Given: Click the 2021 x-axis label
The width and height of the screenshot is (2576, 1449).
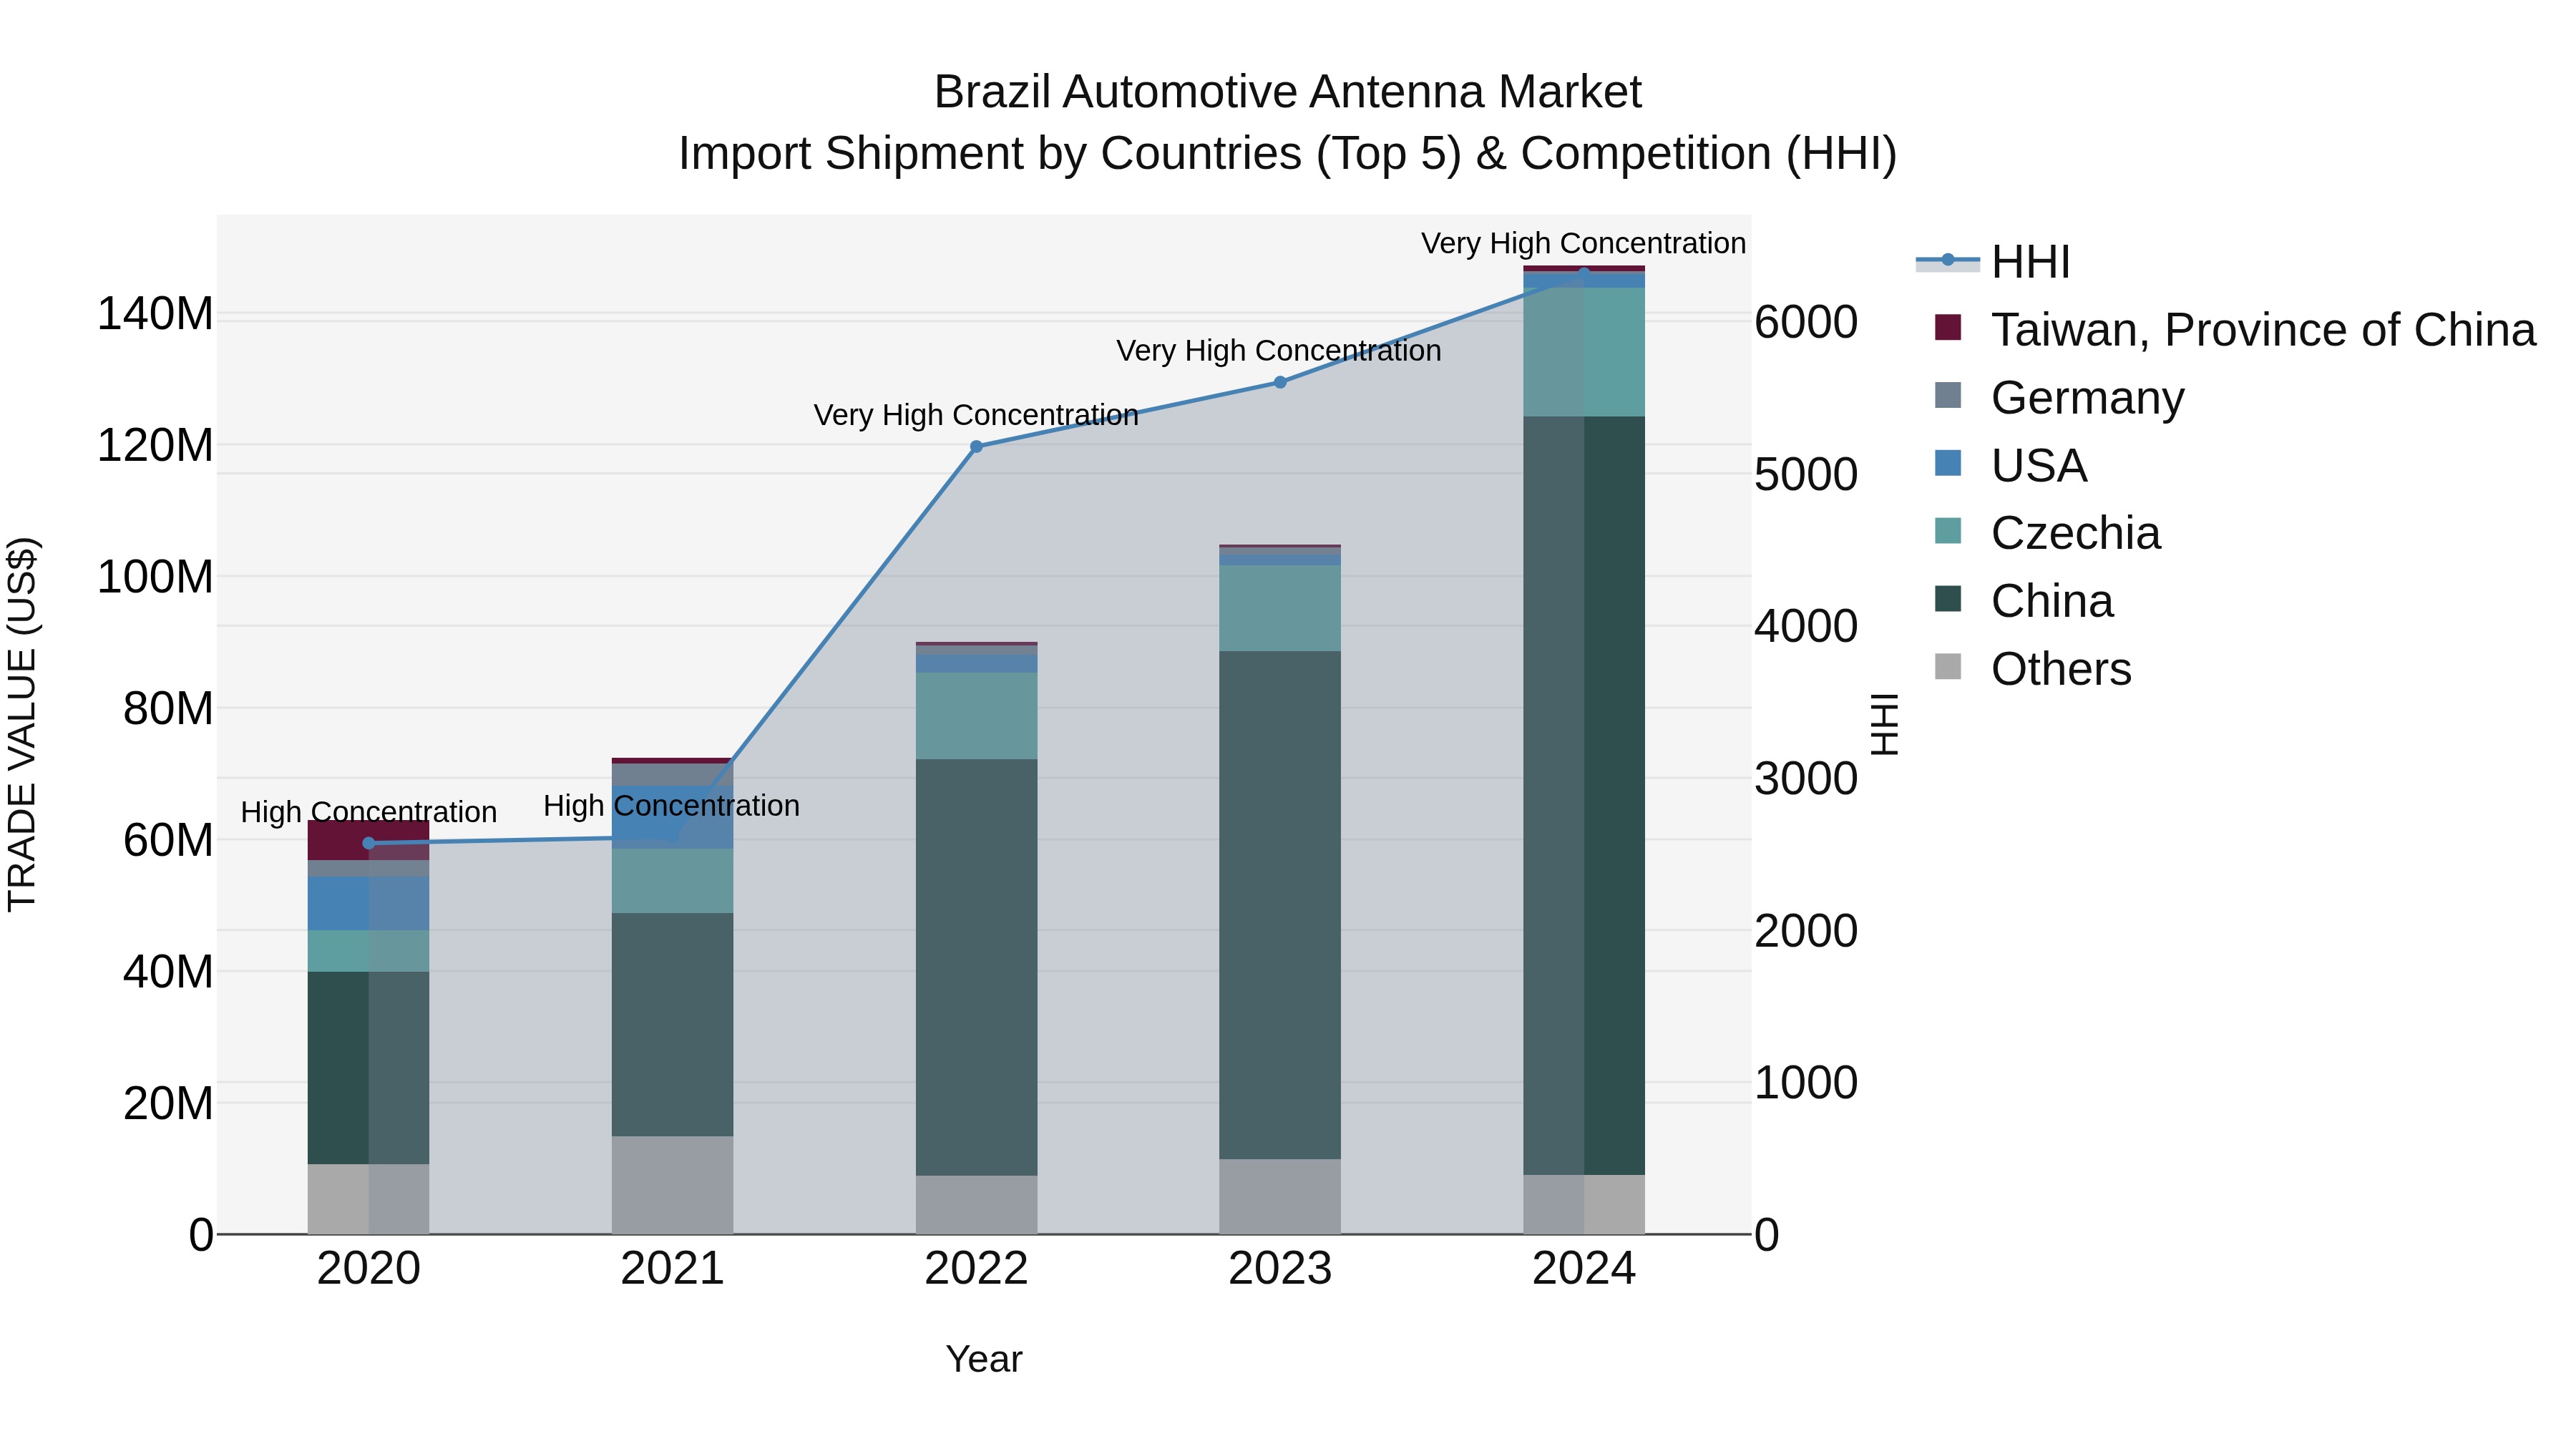Looking at the screenshot, I should [x=672, y=1269].
